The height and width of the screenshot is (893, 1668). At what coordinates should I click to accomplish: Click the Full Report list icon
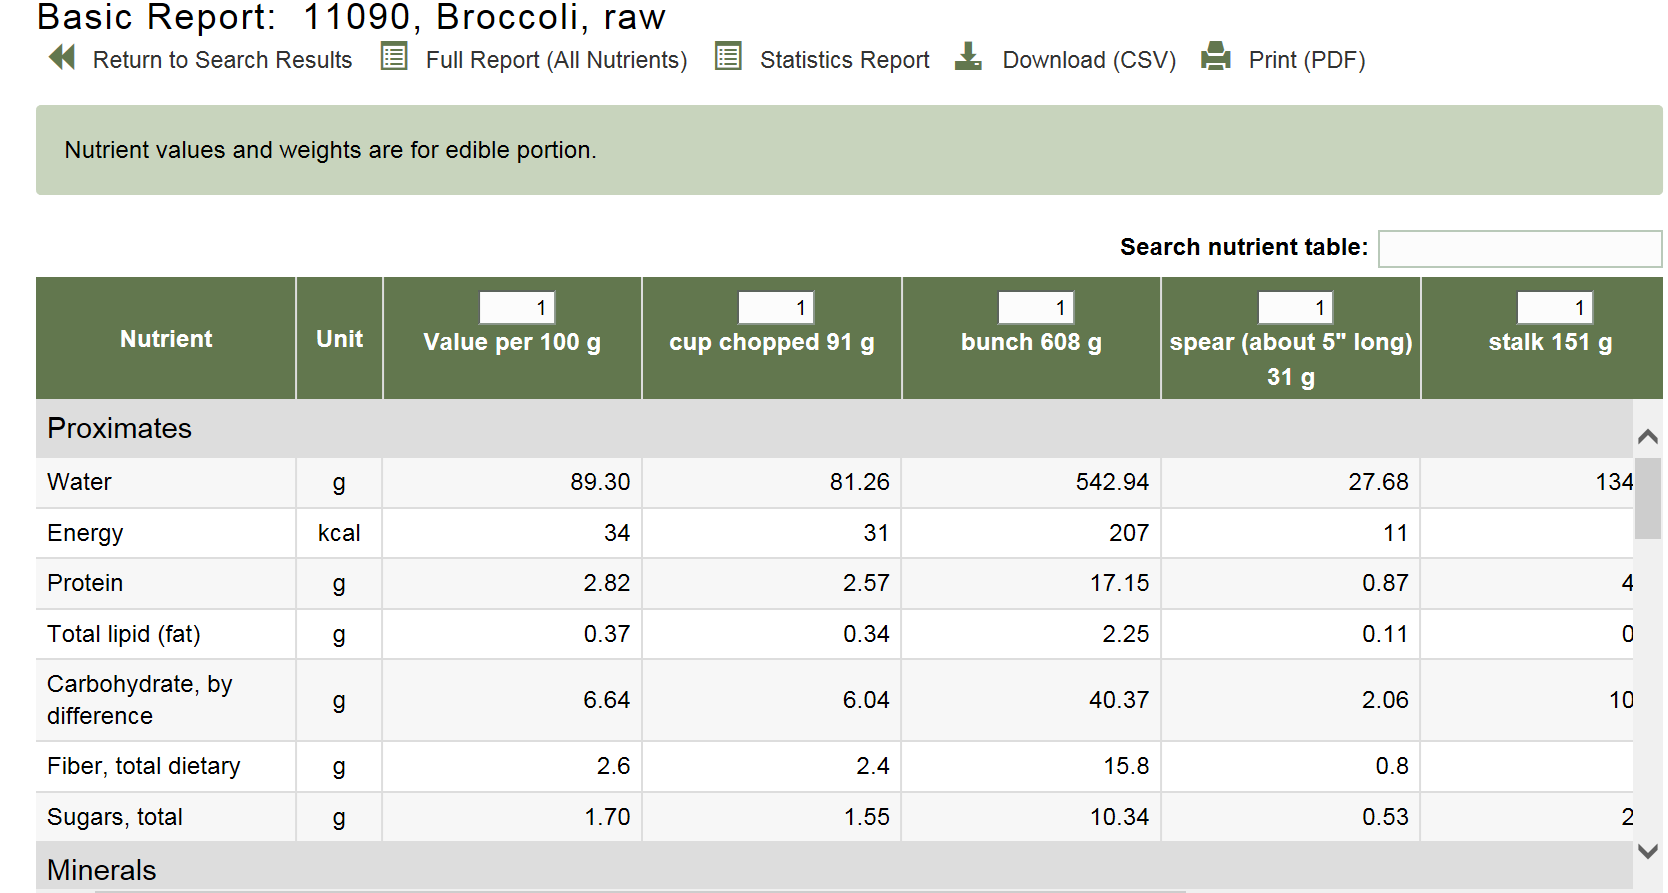pos(394,57)
